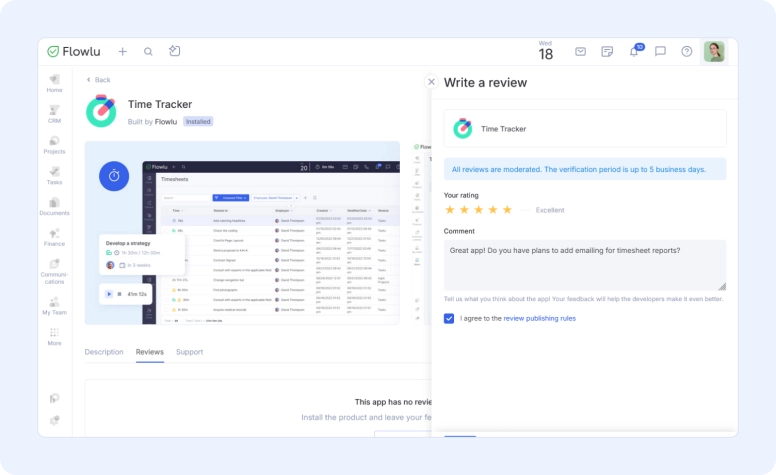Click the quick task icon in header
This screenshot has width=776, height=475.
coord(175,51)
